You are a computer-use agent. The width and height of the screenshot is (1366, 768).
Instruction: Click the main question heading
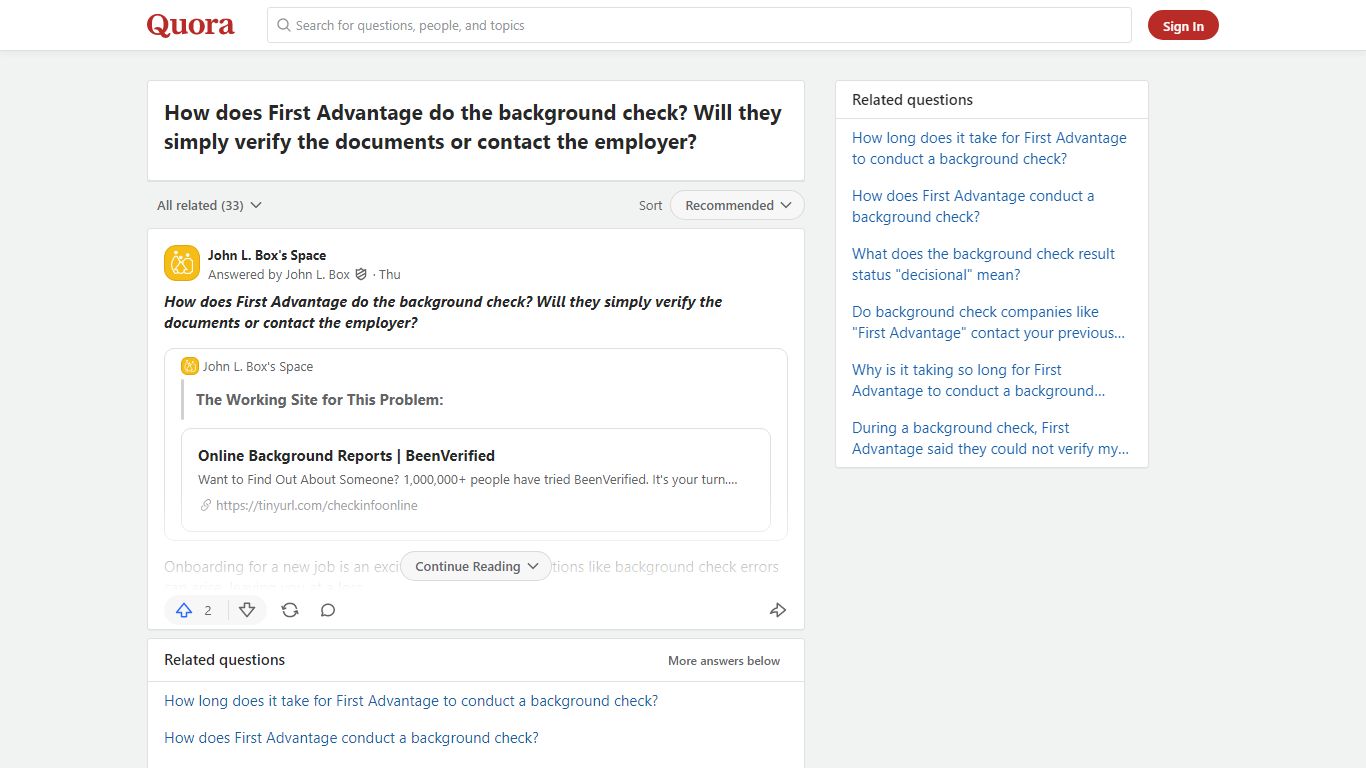[473, 127]
